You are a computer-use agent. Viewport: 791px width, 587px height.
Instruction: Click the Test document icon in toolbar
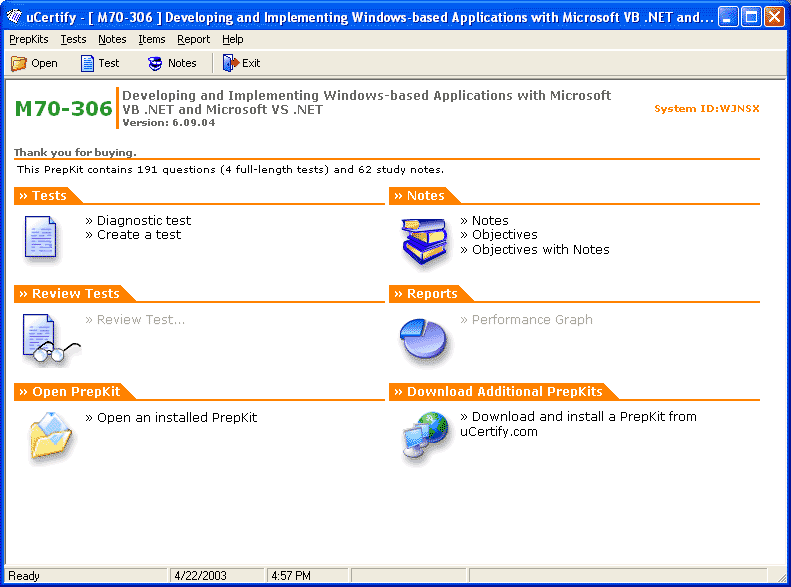(x=87, y=63)
